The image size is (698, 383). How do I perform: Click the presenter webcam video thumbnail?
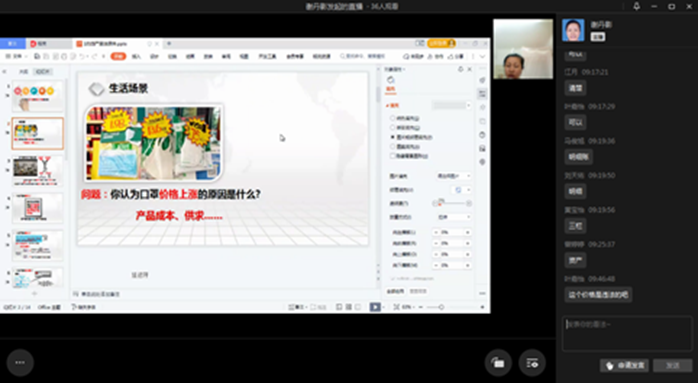point(523,49)
